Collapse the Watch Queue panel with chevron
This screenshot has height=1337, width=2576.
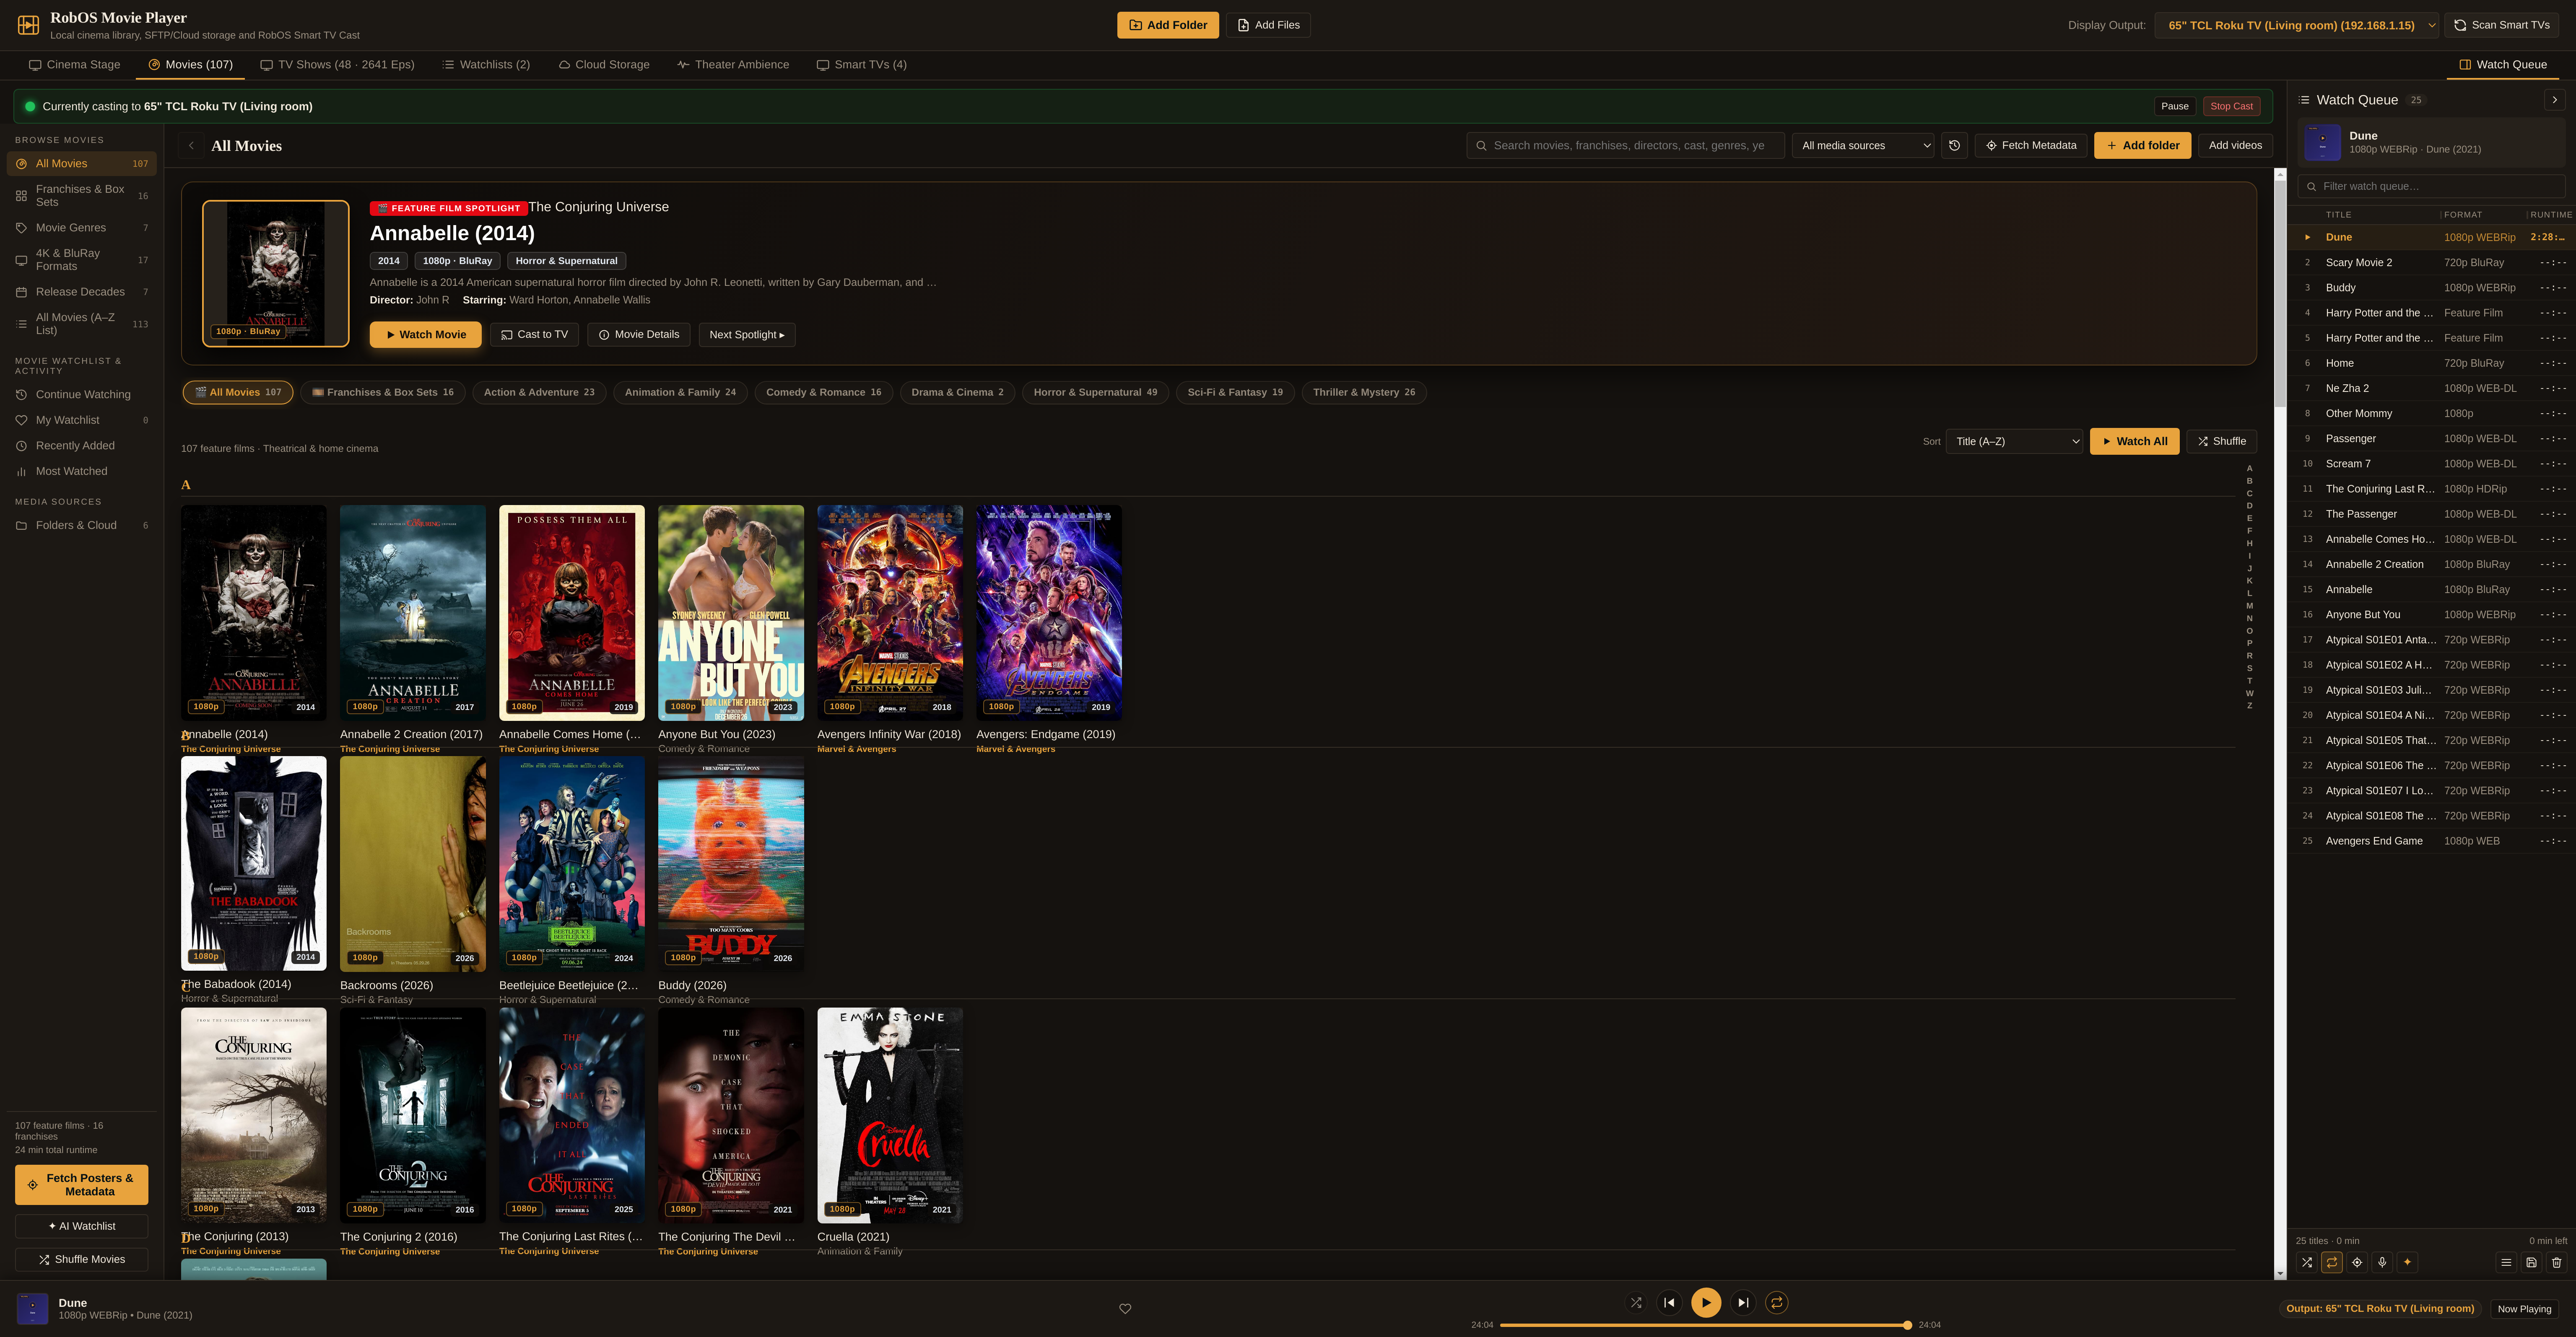(x=2555, y=100)
